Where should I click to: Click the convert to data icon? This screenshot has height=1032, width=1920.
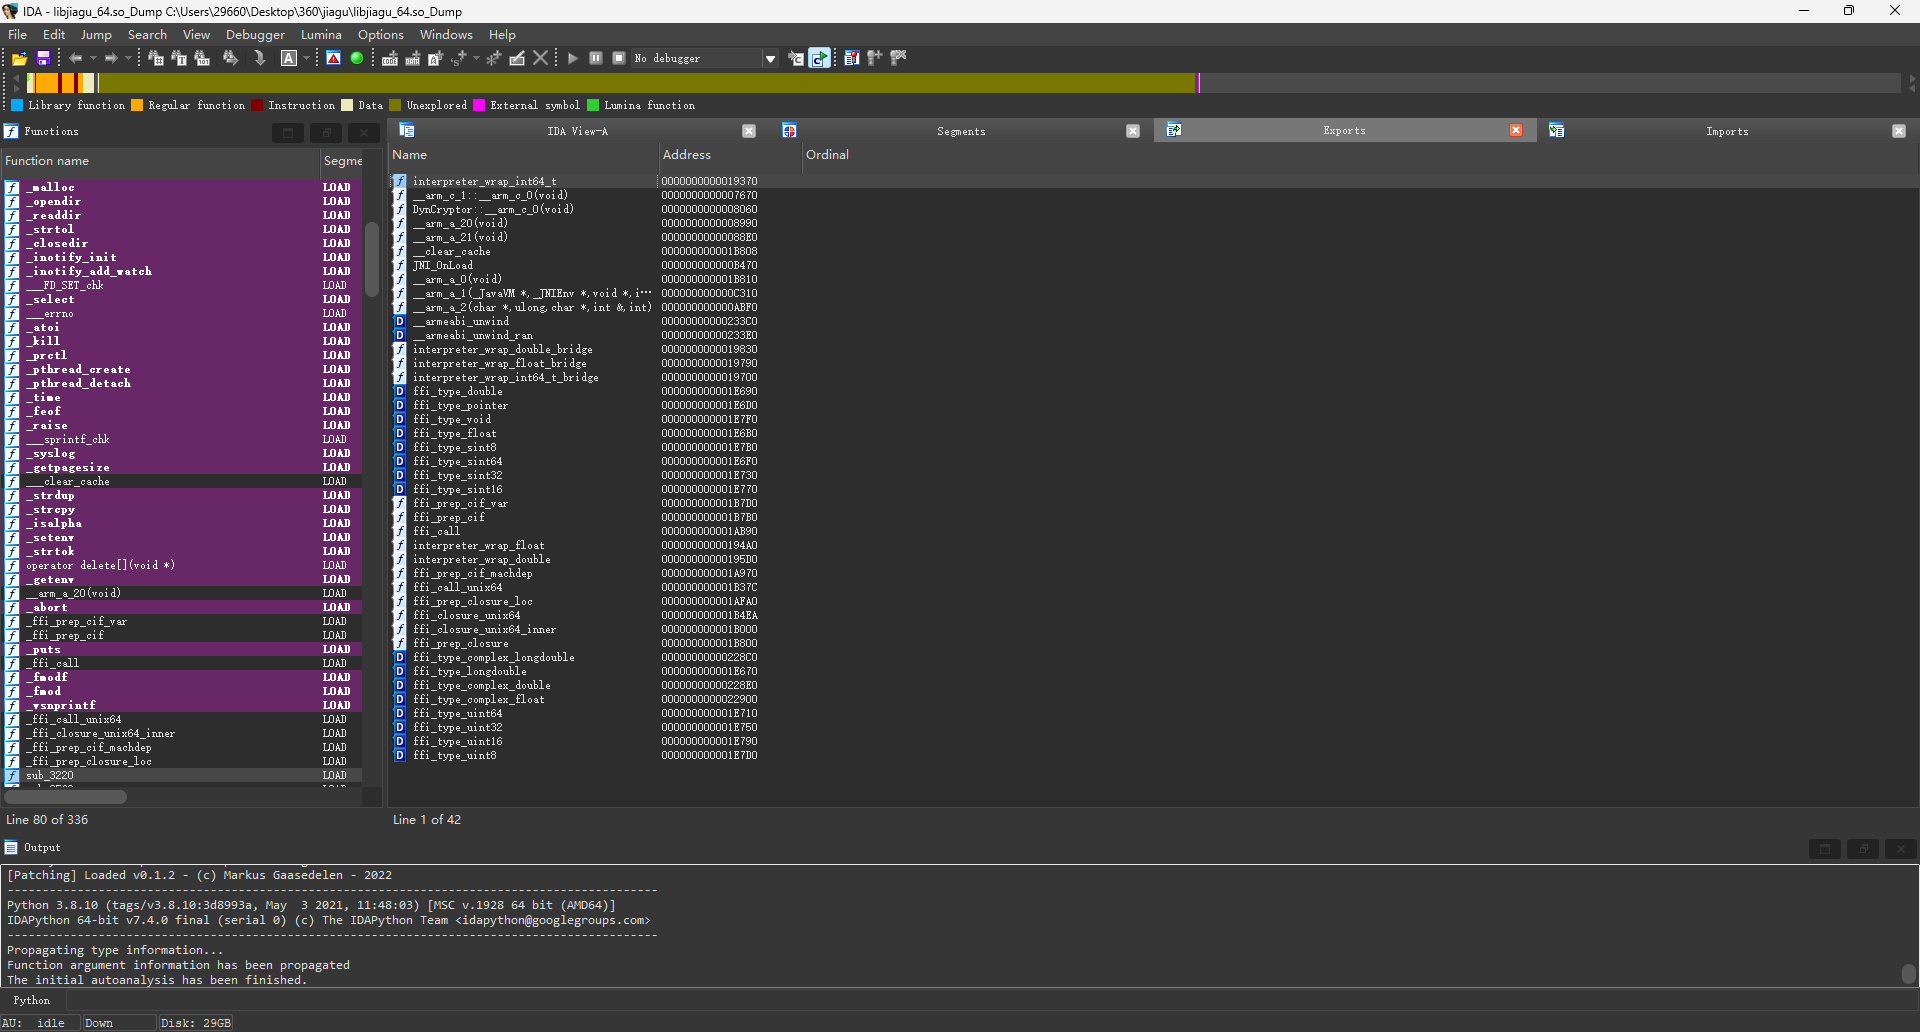(x=412, y=59)
